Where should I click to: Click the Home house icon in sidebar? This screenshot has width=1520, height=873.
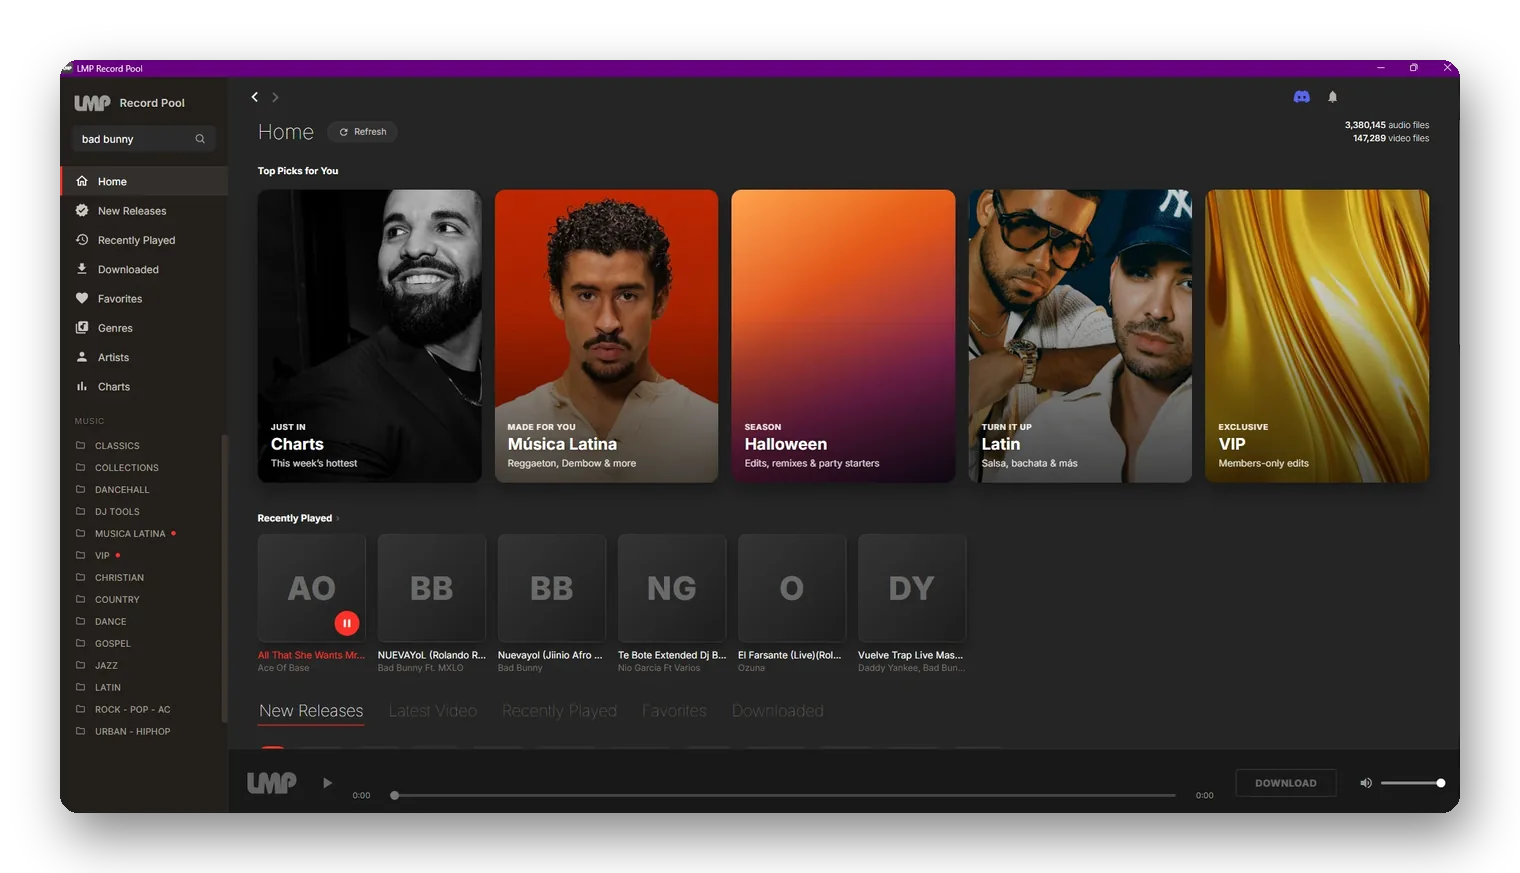tap(82, 181)
